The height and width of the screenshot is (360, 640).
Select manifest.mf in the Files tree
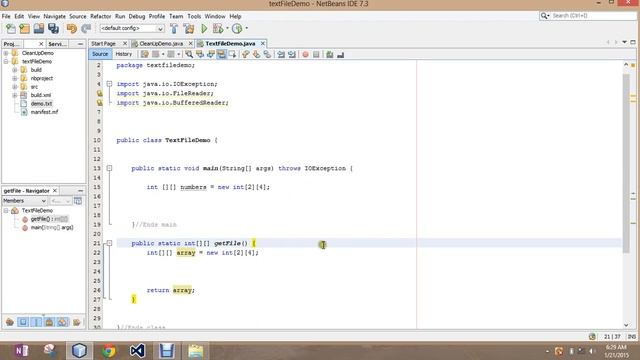click(x=44, y=112)
